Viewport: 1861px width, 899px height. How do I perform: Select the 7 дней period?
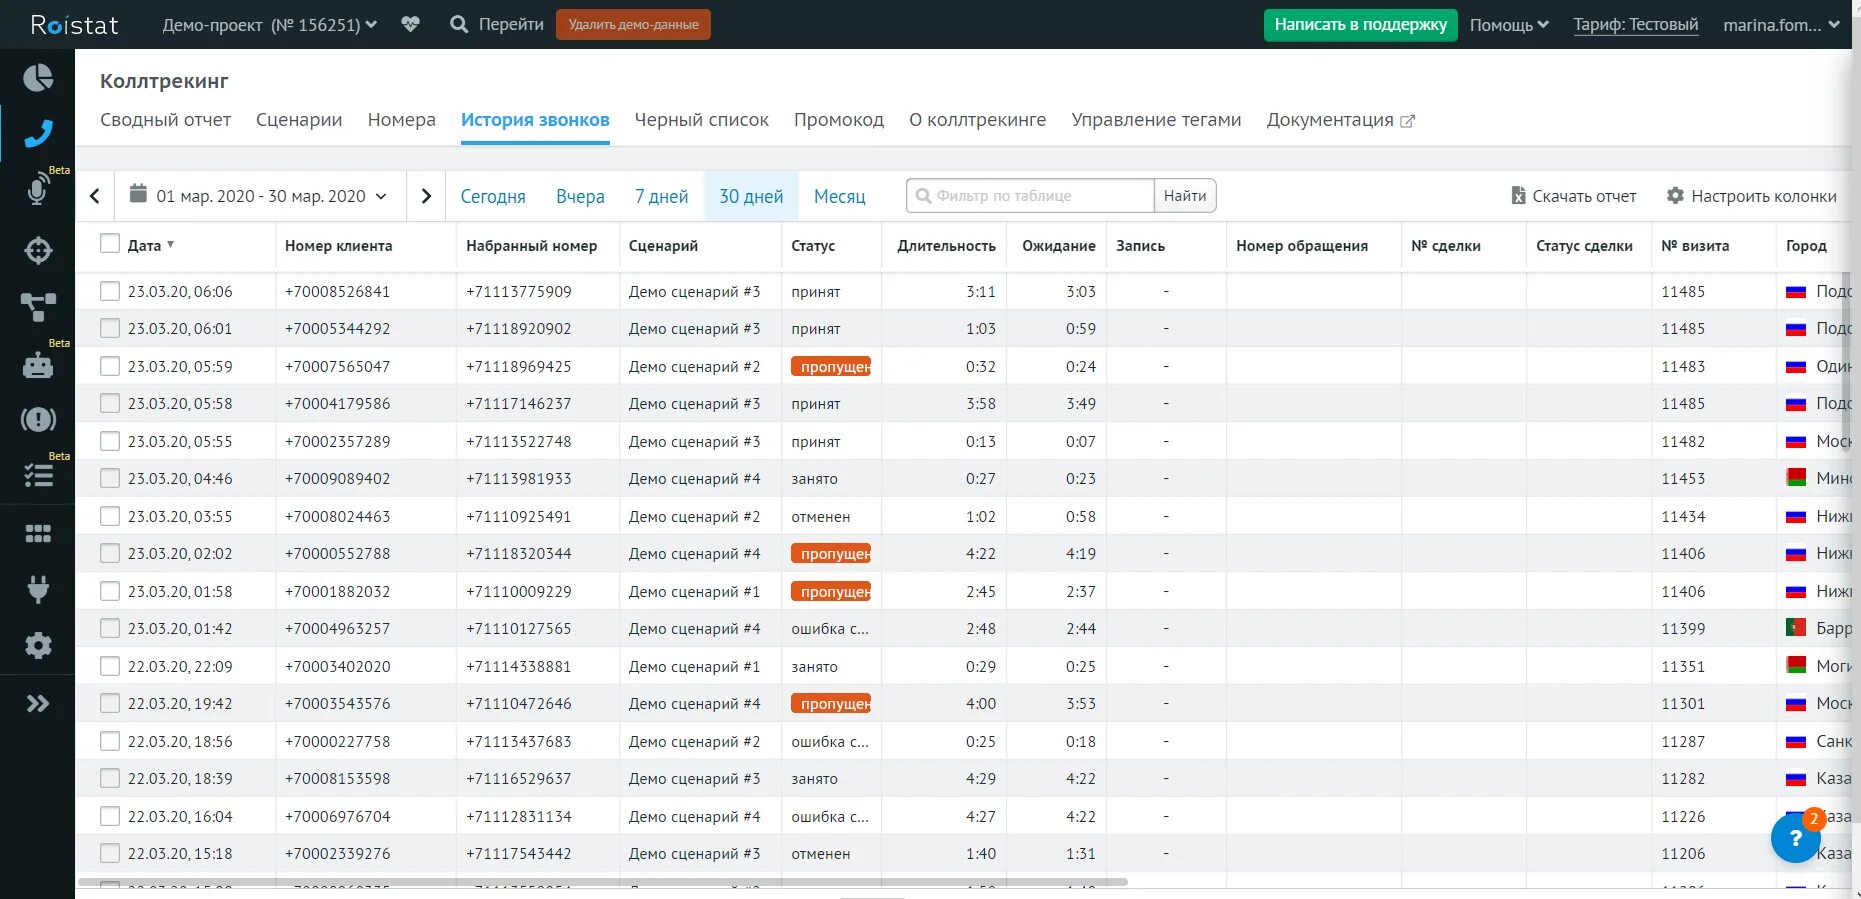click(x=661, y=197)
